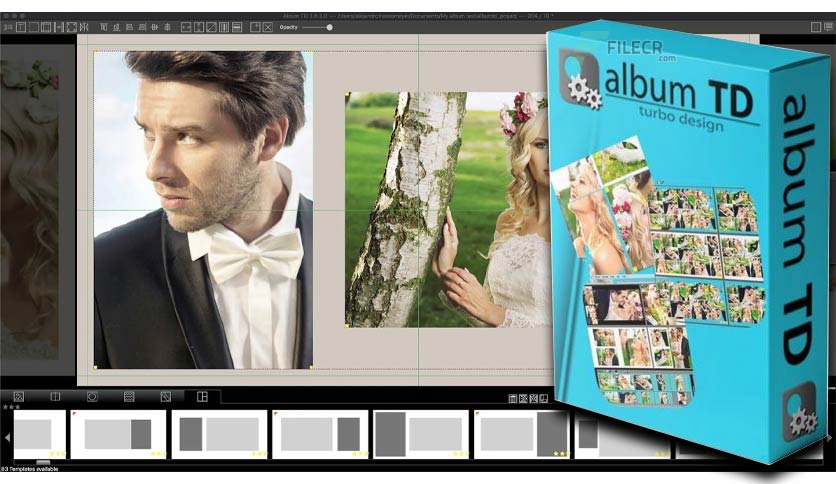Choose template with adjoining light and dark frames
836x484 pixels.
(118, 434)
